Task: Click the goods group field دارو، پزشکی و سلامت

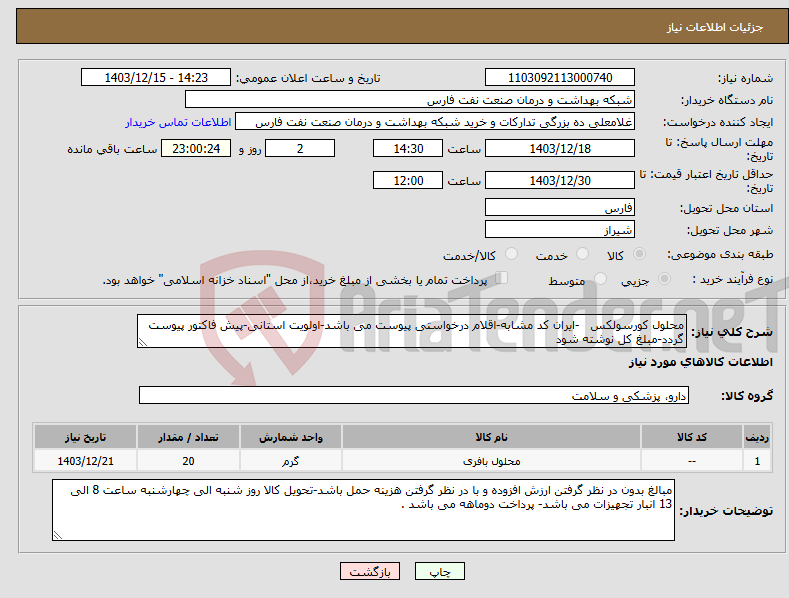Action: [x=414, y=396]
